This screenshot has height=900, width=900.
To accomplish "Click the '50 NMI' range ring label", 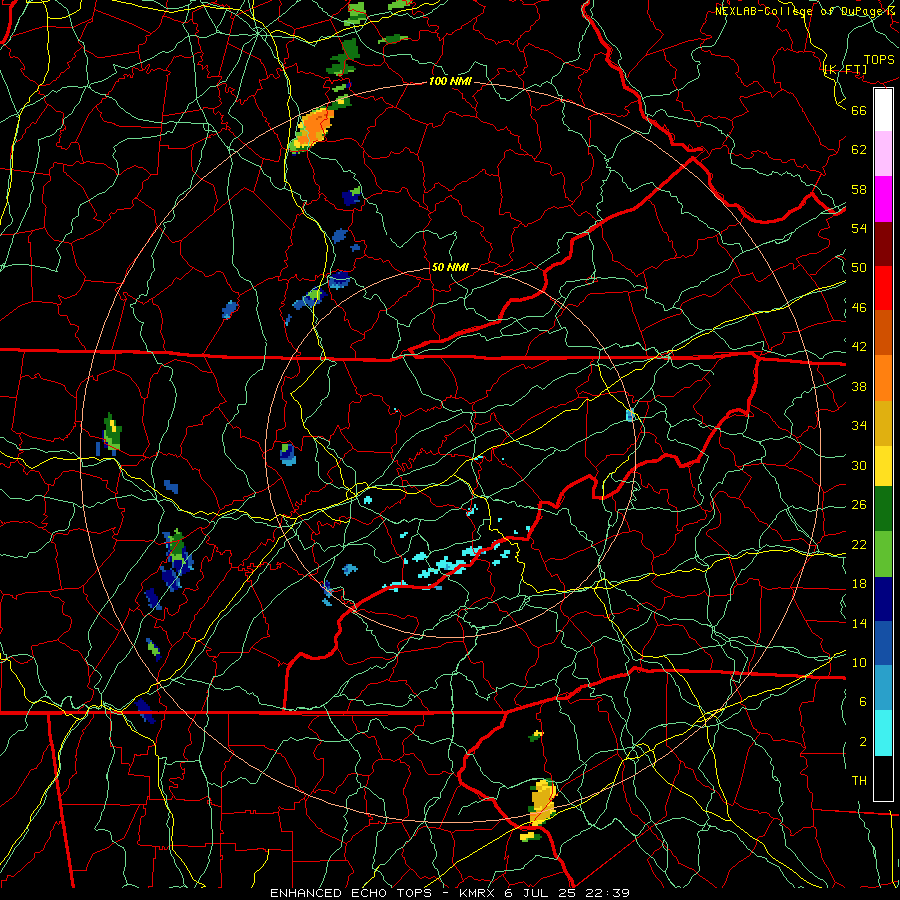I will coord(450,267).
